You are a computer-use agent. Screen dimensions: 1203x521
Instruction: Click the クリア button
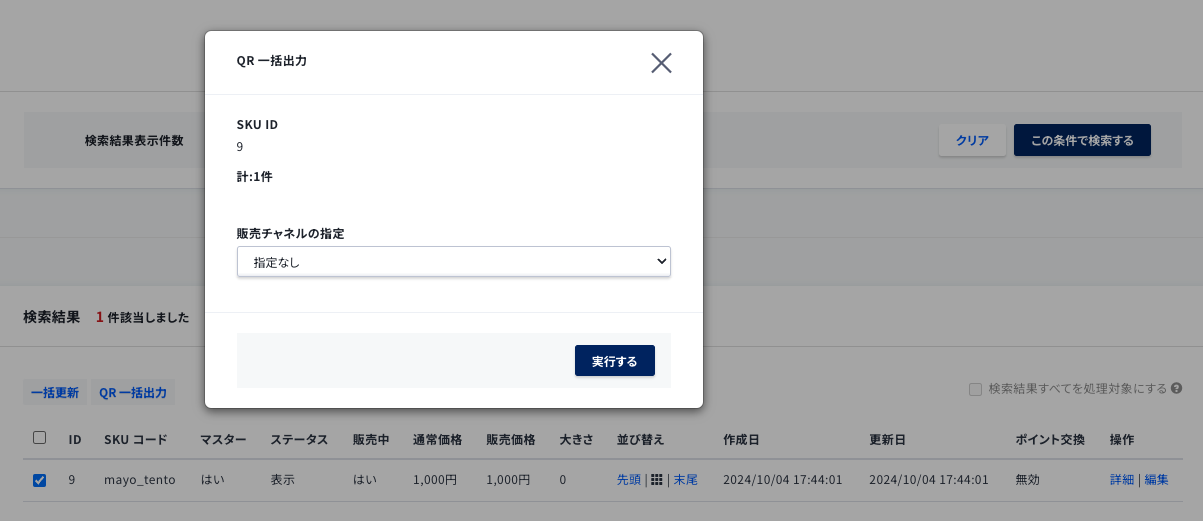coord(972,141)
